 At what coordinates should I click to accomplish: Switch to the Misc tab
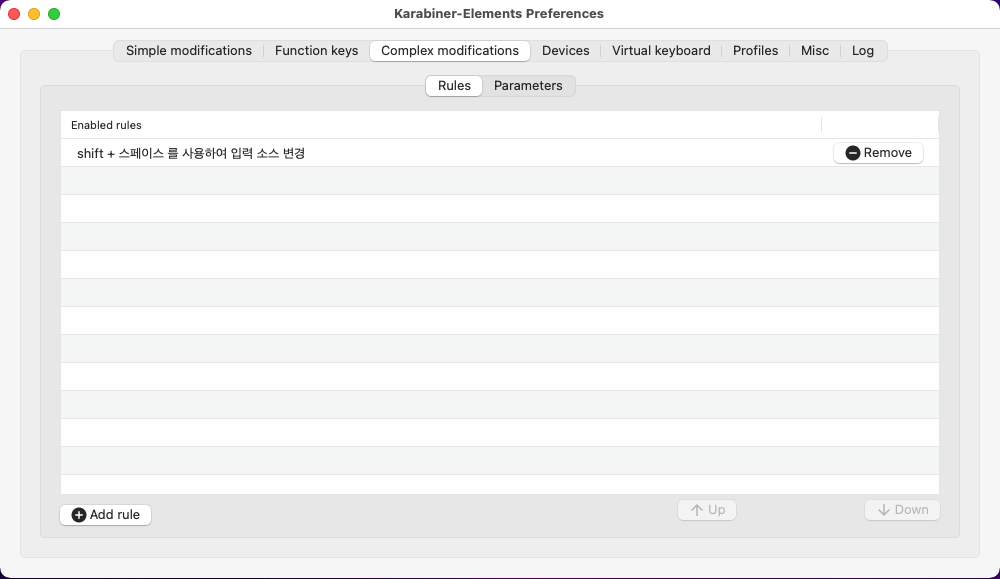(x=814, y=51)
